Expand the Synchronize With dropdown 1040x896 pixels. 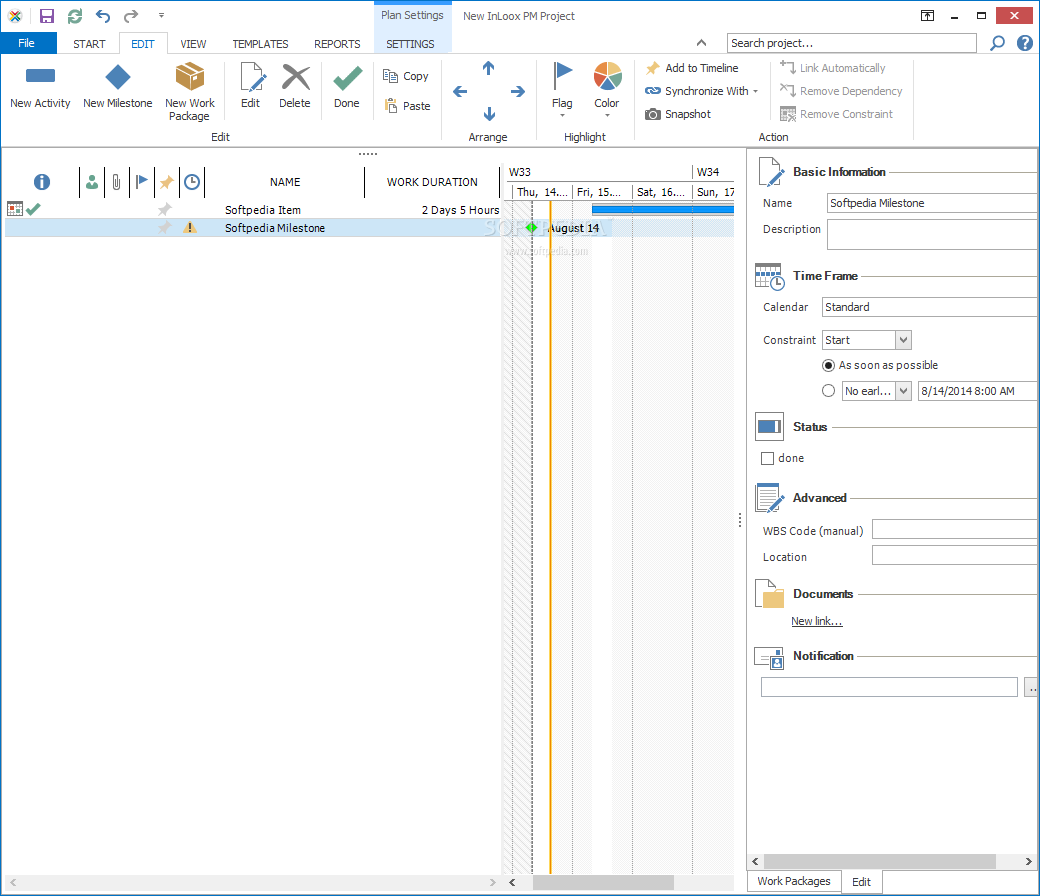pyautogui.click(x=755, y=92)
